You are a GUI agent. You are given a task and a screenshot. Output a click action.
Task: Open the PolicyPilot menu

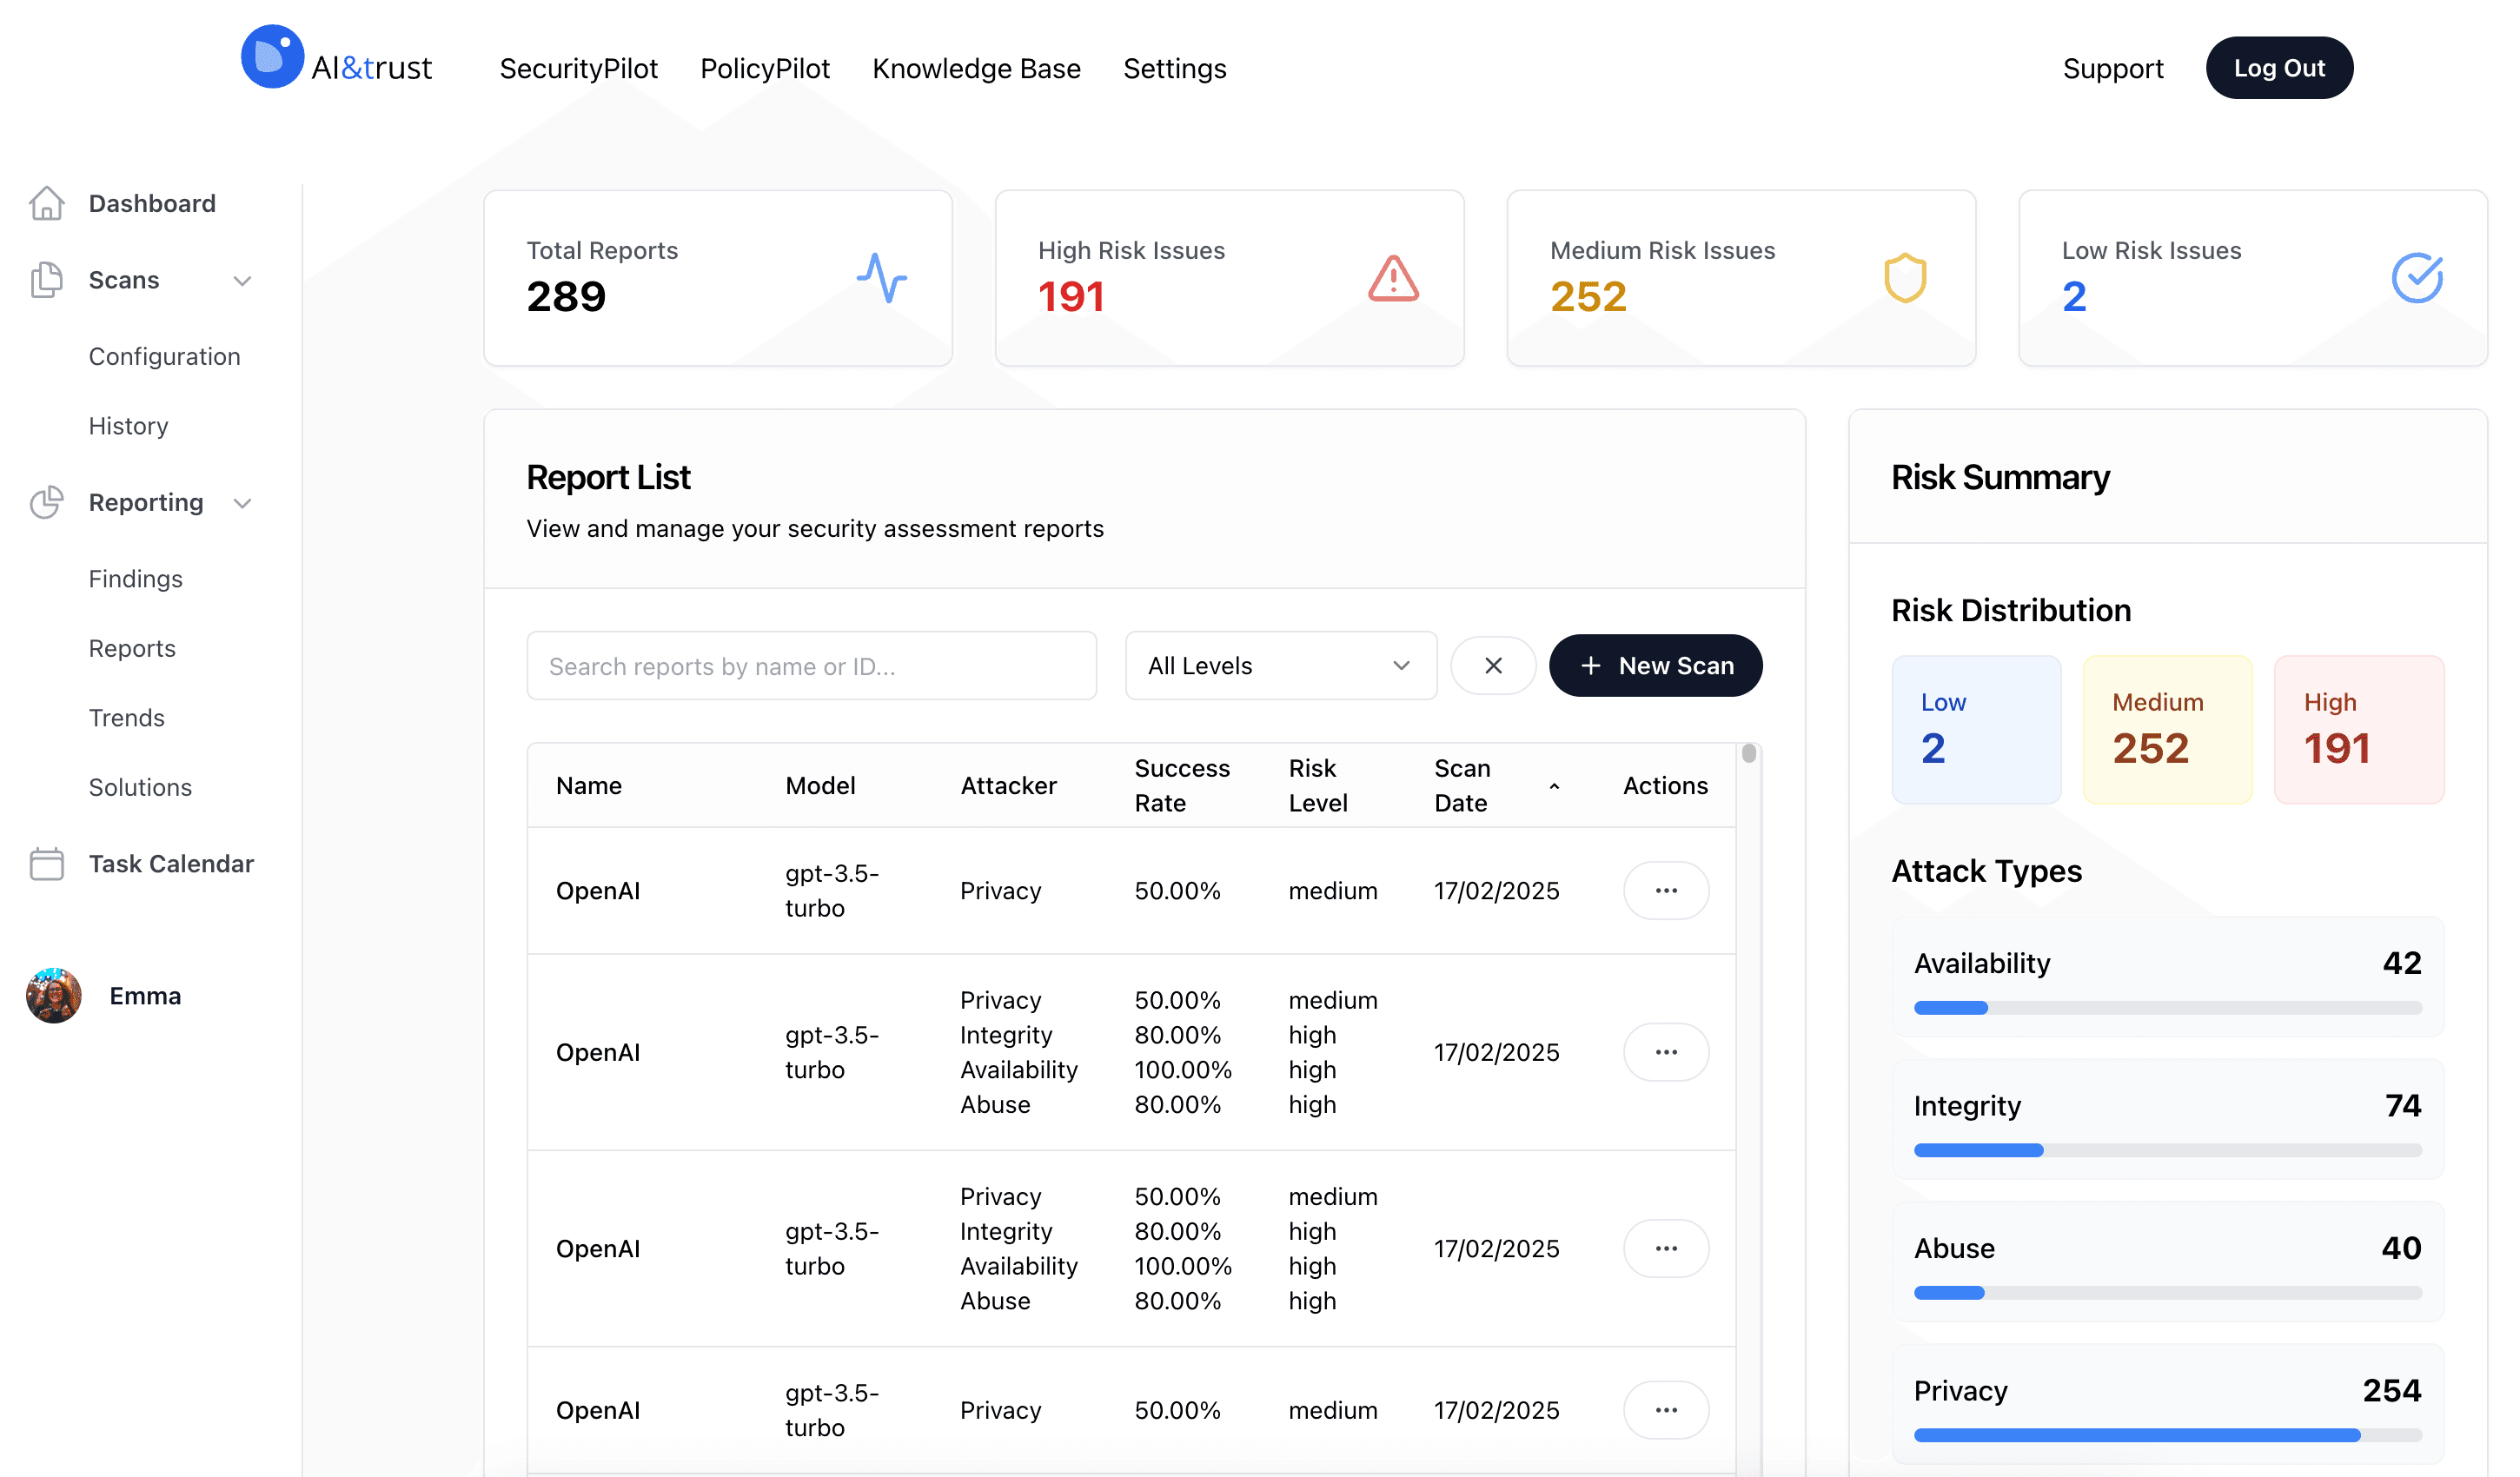tap(765, 68)
